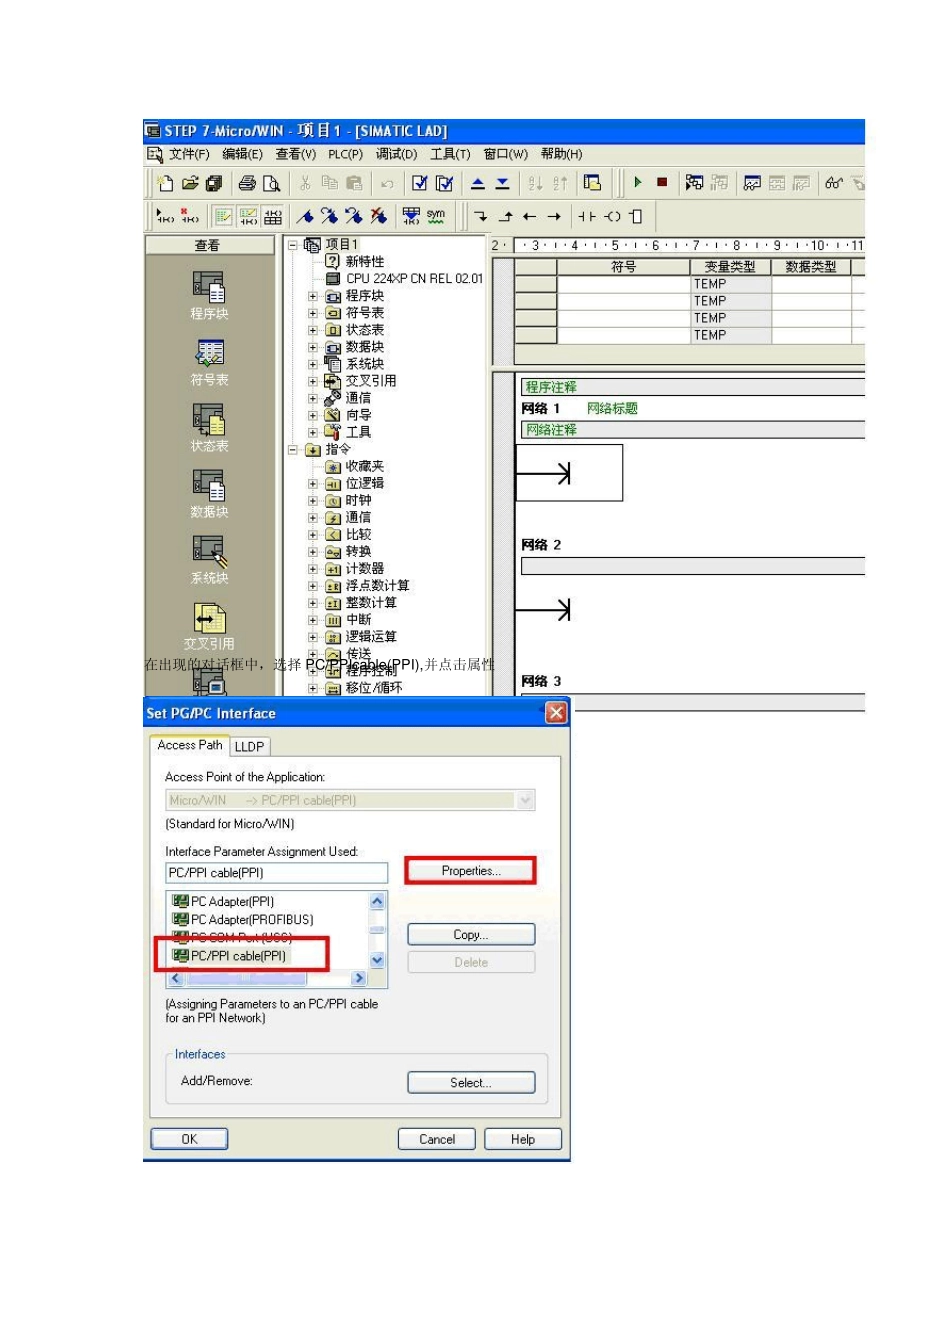Open the 调试(D) menu
950x1344 pixels.
tap(397, 154)
